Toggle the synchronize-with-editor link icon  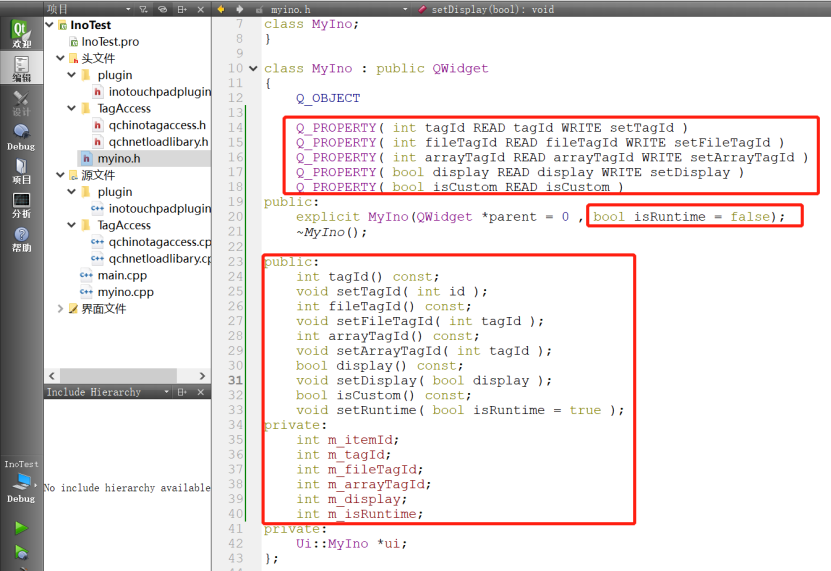point(162,9)
